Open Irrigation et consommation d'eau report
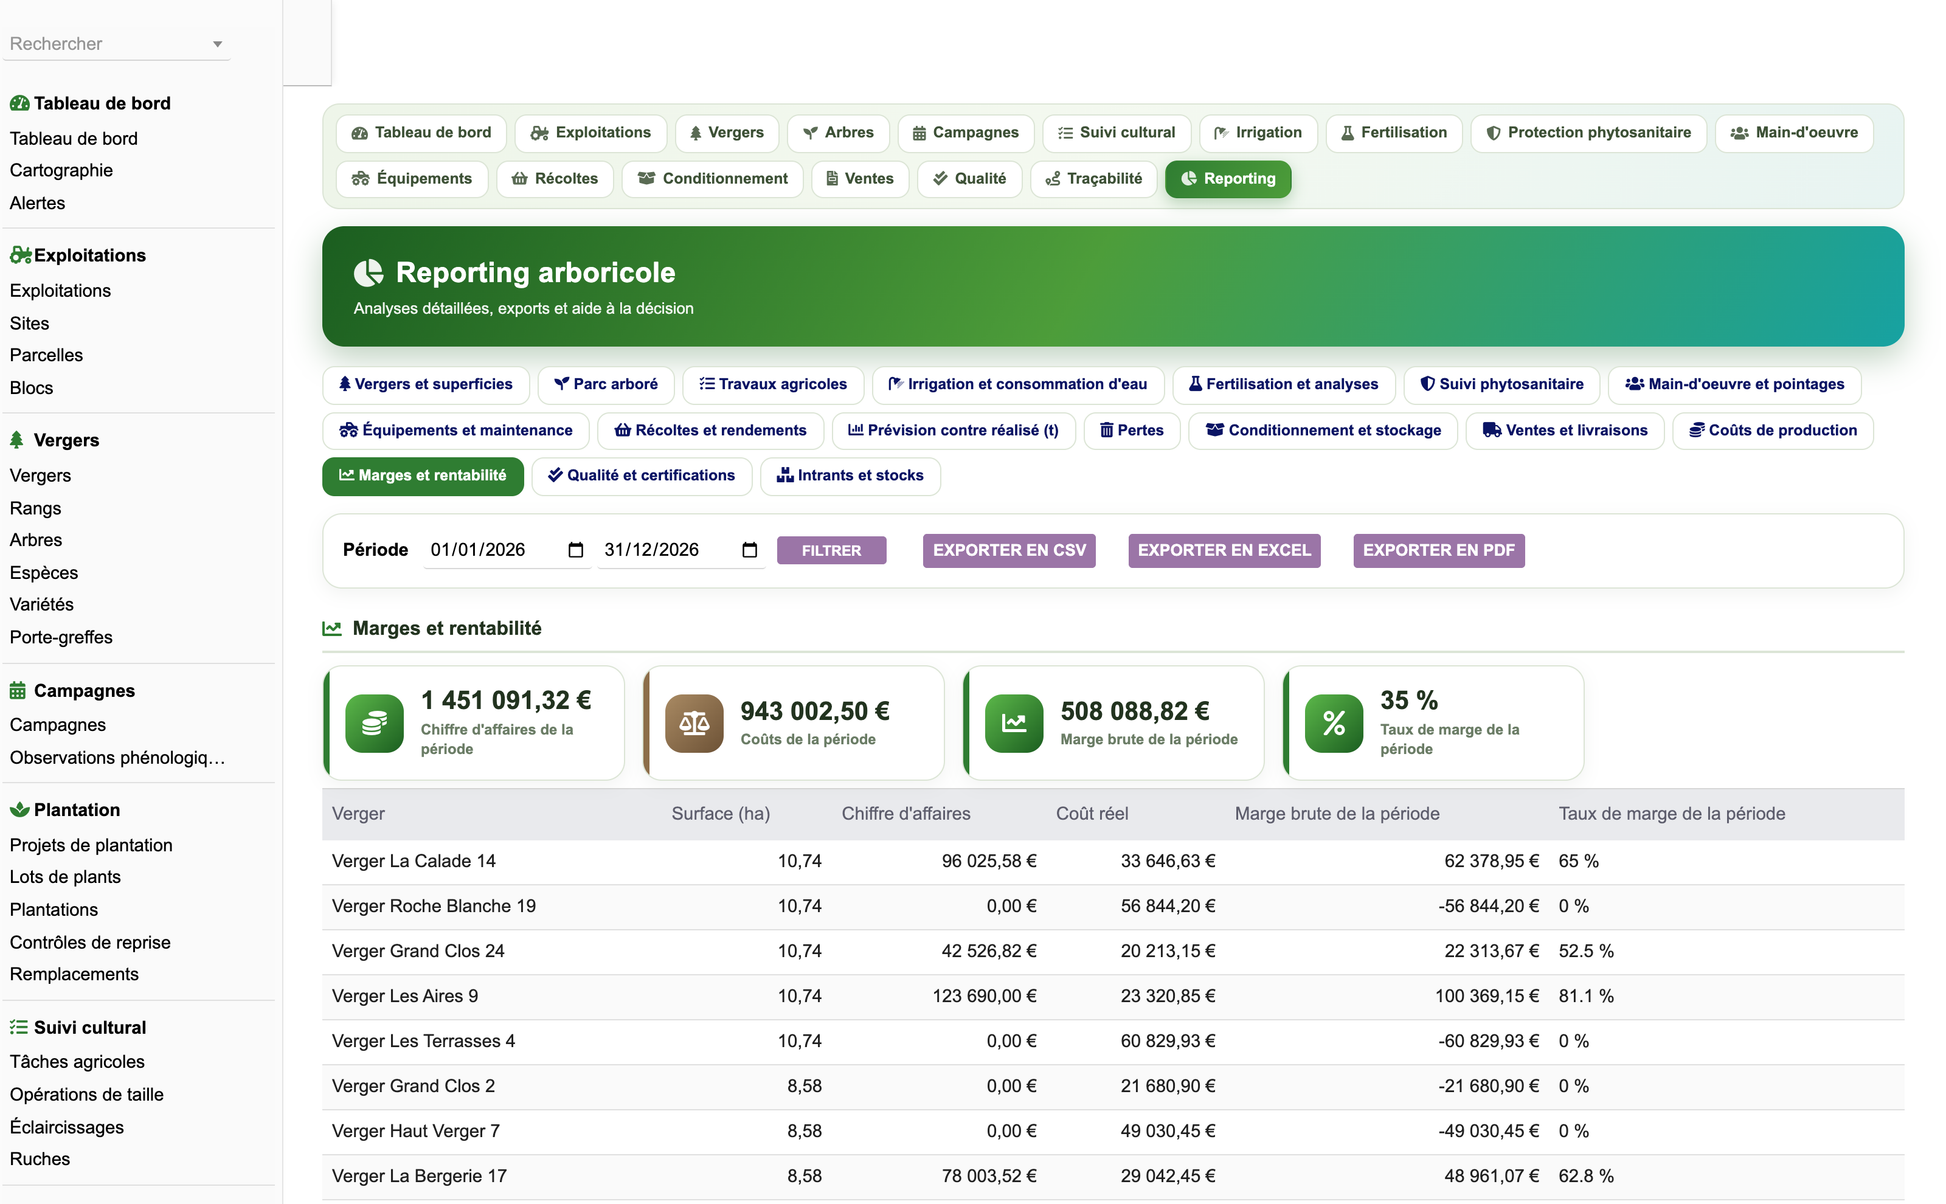Screen dimensions: 1946x1204 [1018, 385]
